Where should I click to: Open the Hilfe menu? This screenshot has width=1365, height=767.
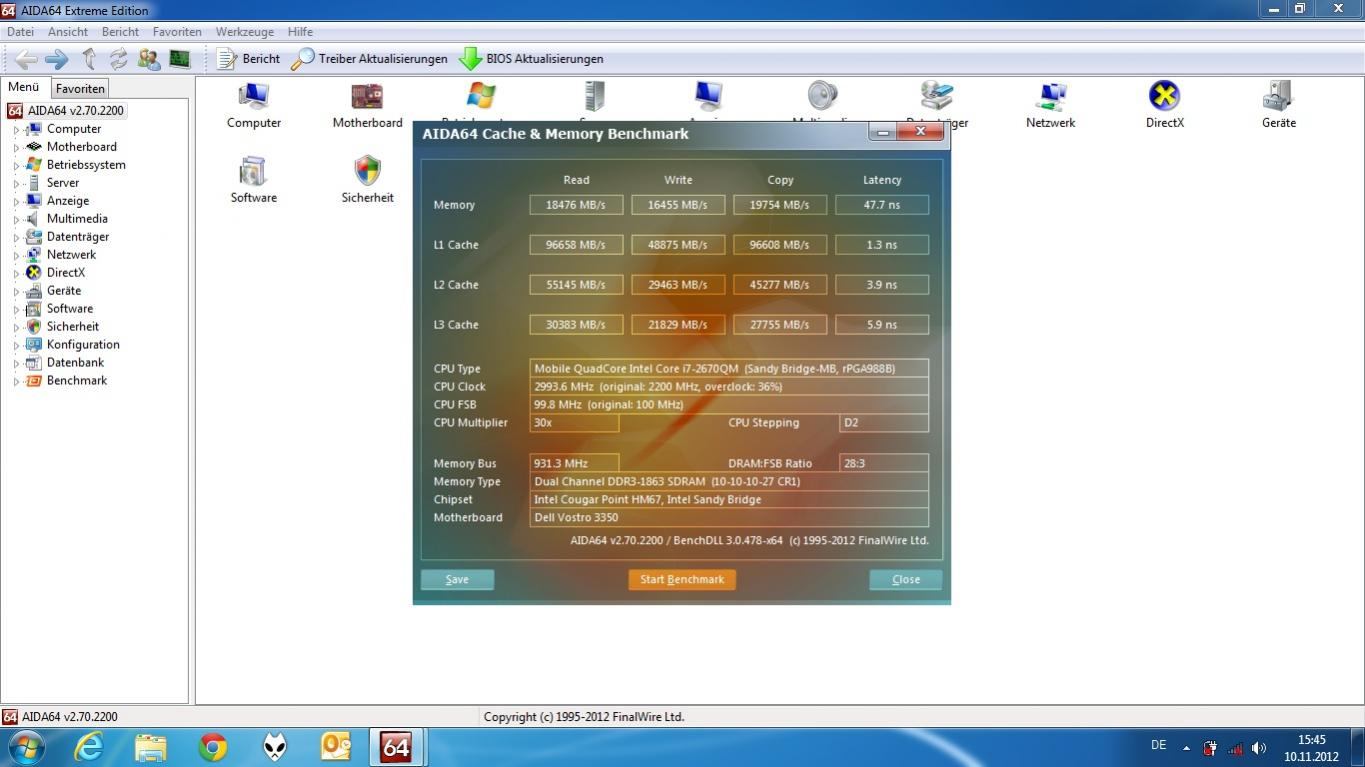pos(300,32)
